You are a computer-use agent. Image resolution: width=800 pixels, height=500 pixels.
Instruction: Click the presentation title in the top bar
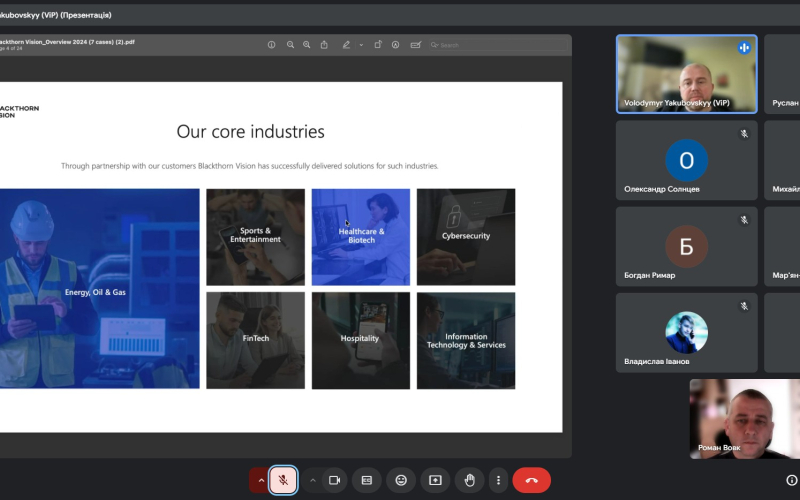pyautogui.click(x=56, y=15)
